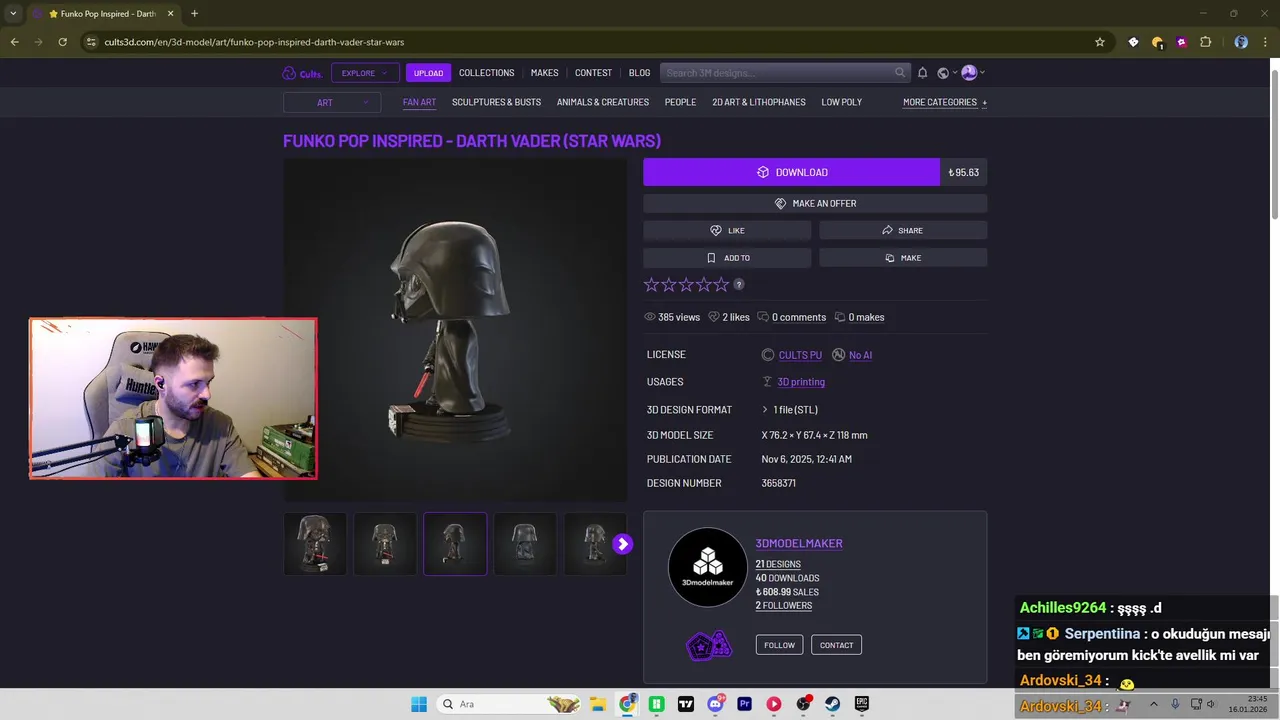
Task: Click the UPLOAD button
Action: click(428, 73)
